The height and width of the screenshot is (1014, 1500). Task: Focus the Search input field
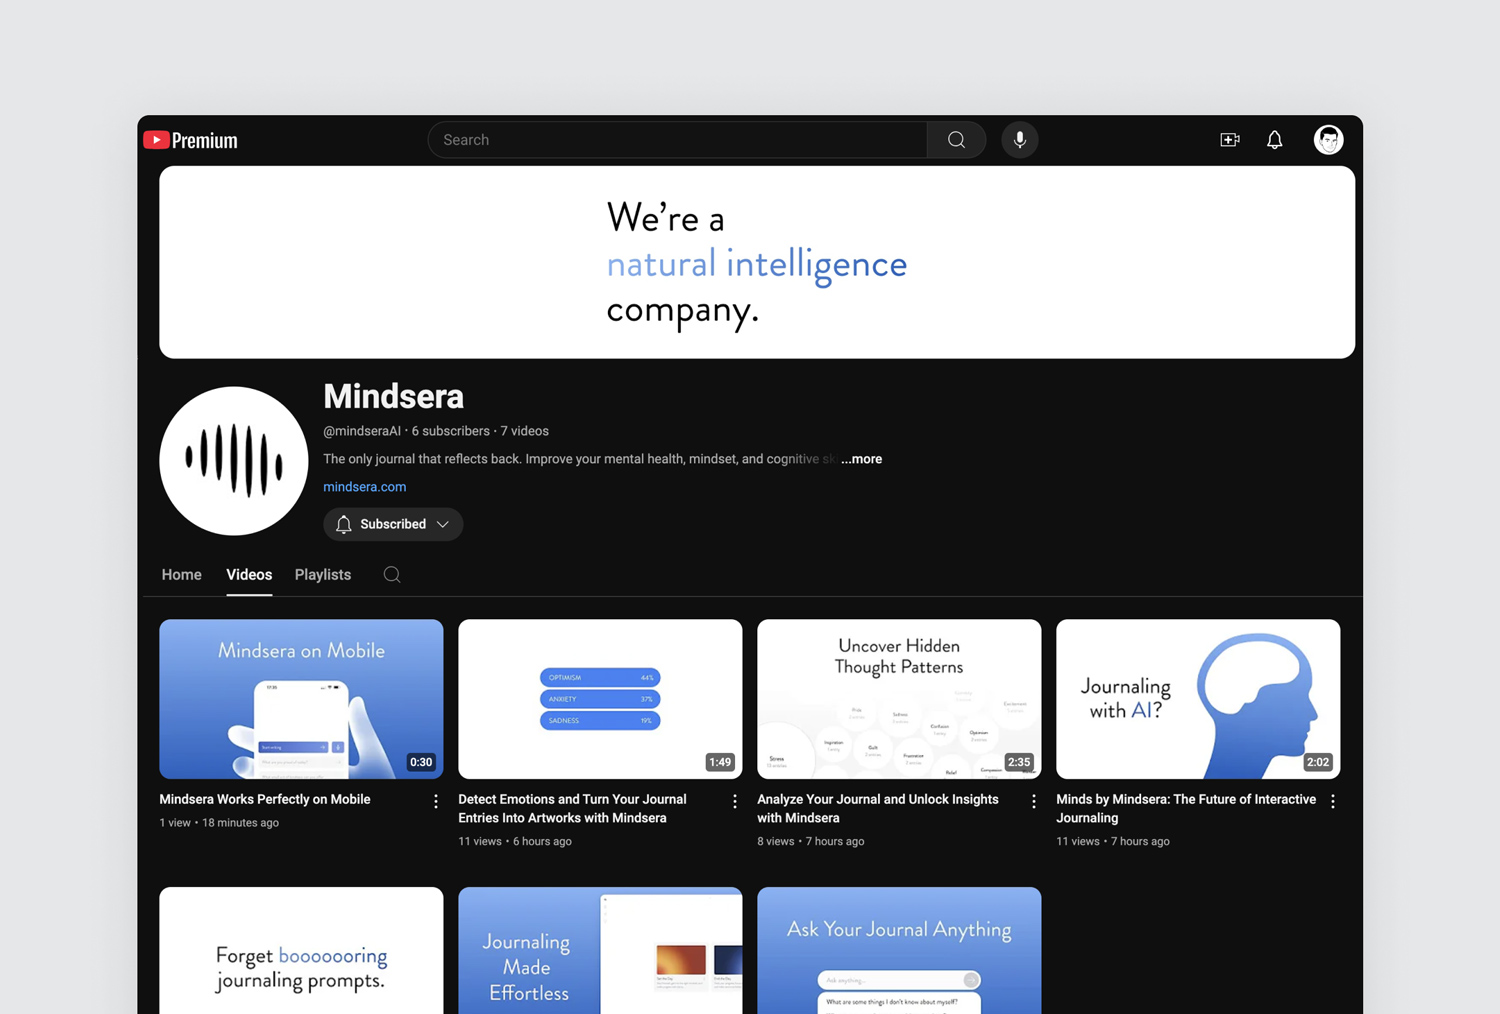pos(678,140)
